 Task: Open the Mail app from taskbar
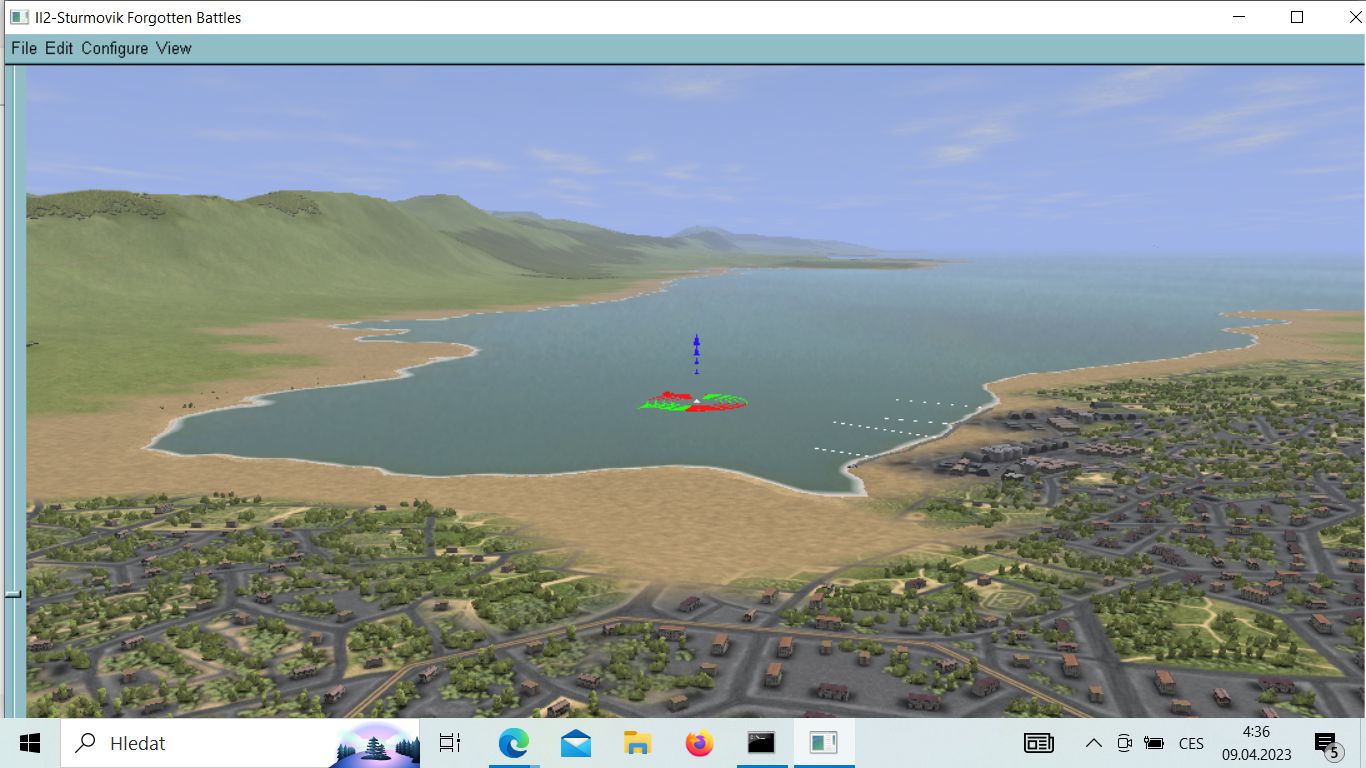coord(575,743)
